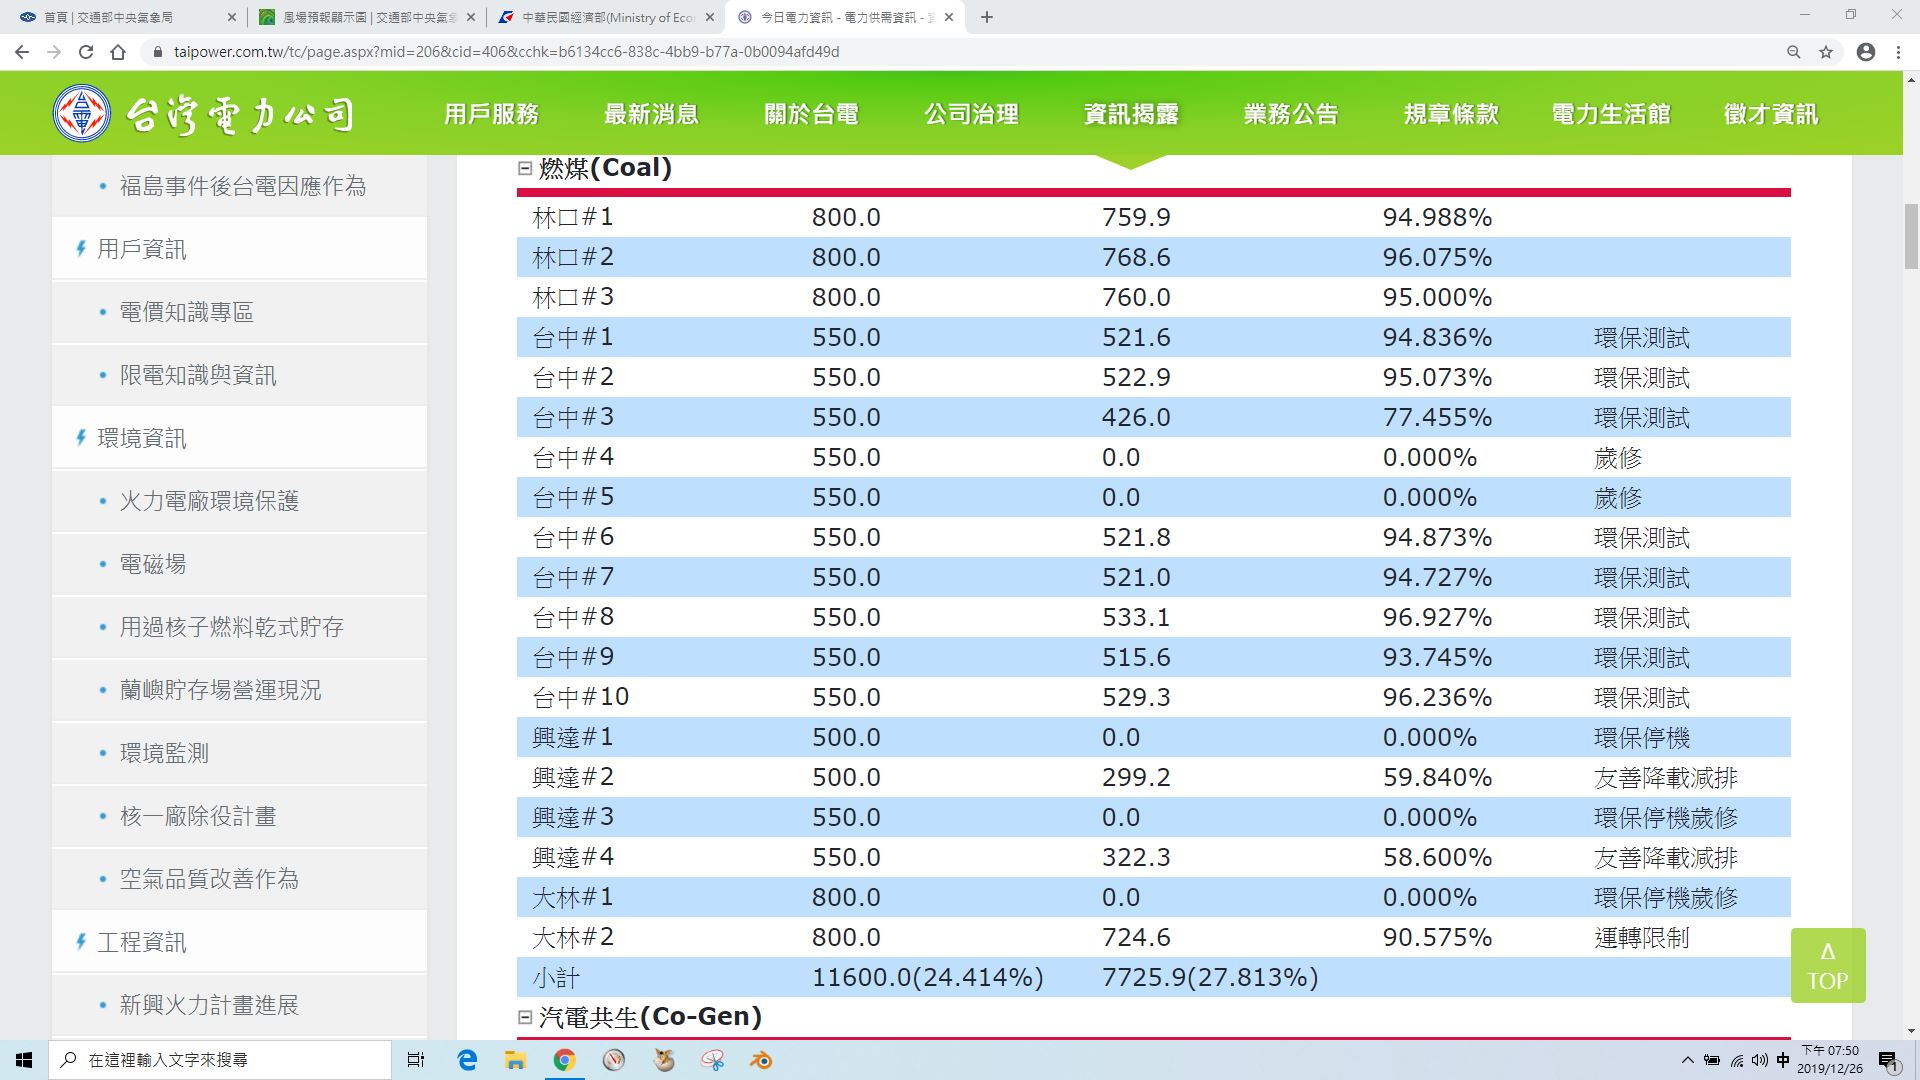Image resolution: width=1920 pixels, height=1080 pixels.
Task: Click the volume icon in system tray
Action: pyautogui.click(x=1760, y=1060)
